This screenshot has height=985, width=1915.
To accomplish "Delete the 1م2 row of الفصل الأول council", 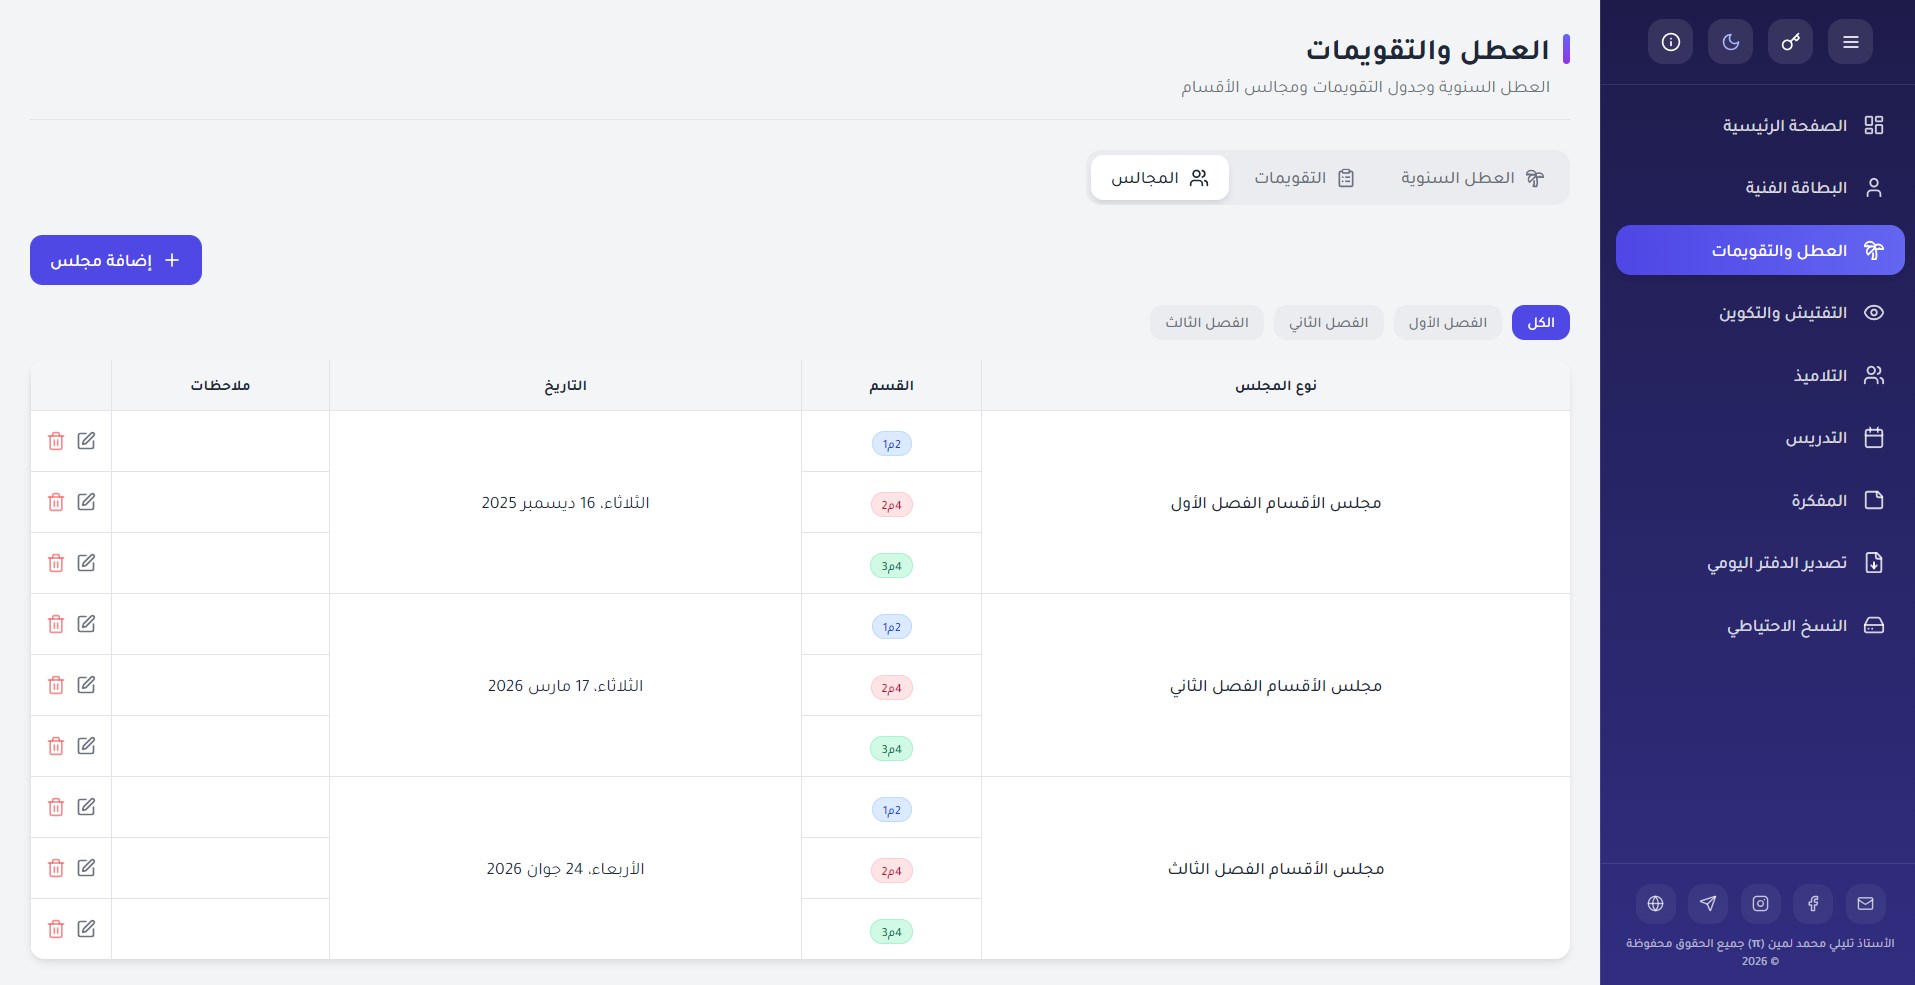I will (x=56, y=441).
